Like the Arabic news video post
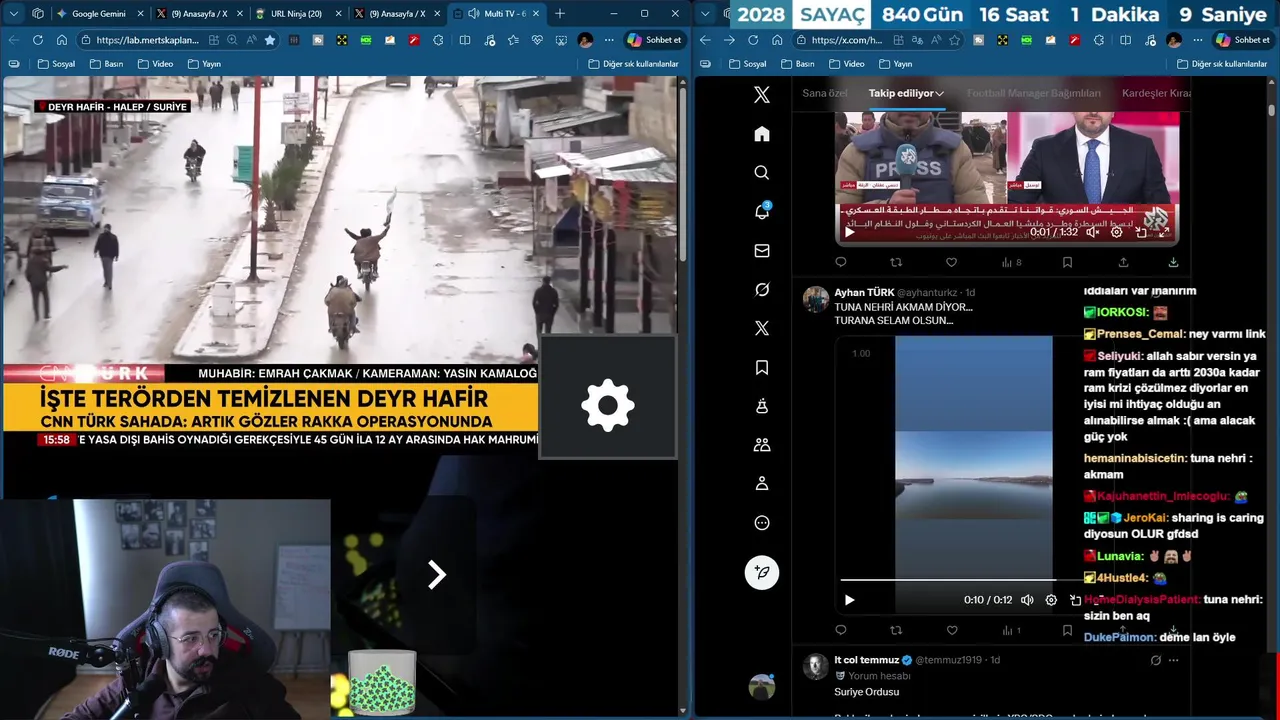Image resolution: width=1280 pixels, height=720 pixels. 951,262
